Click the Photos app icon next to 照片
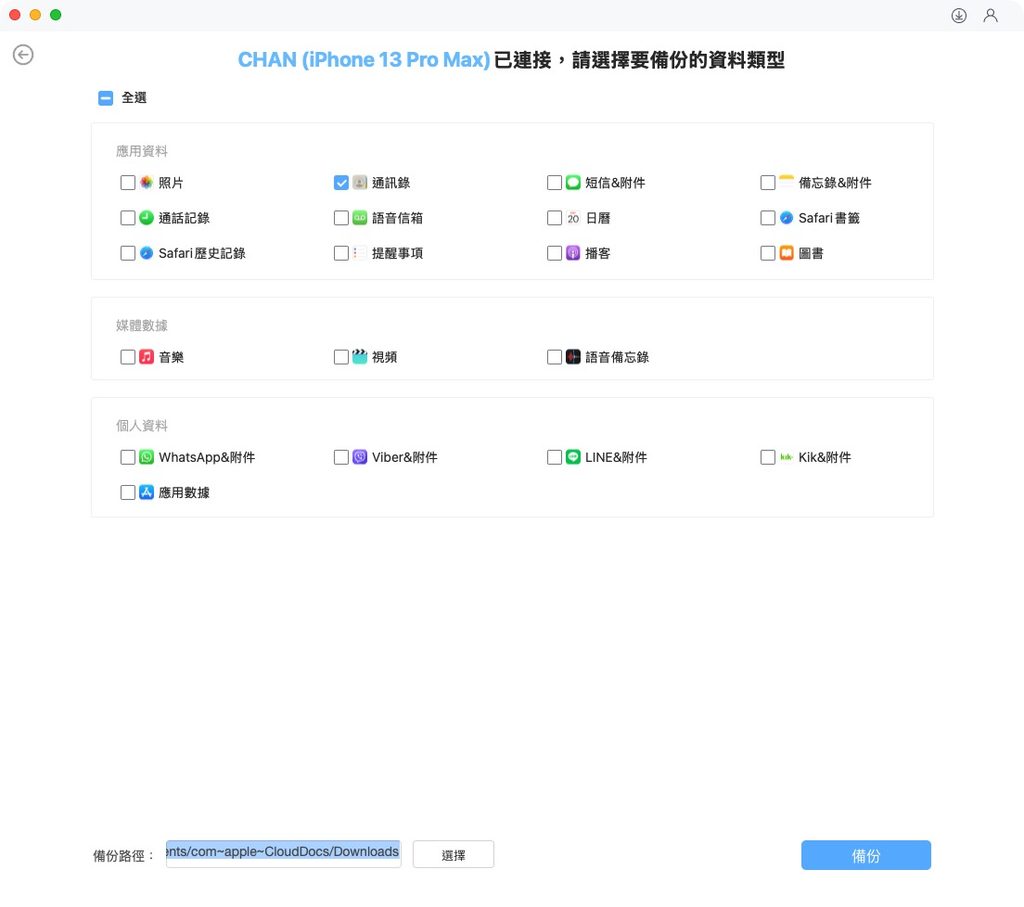The width and height of the screenshot is (1024, 907). click(147, 182)
